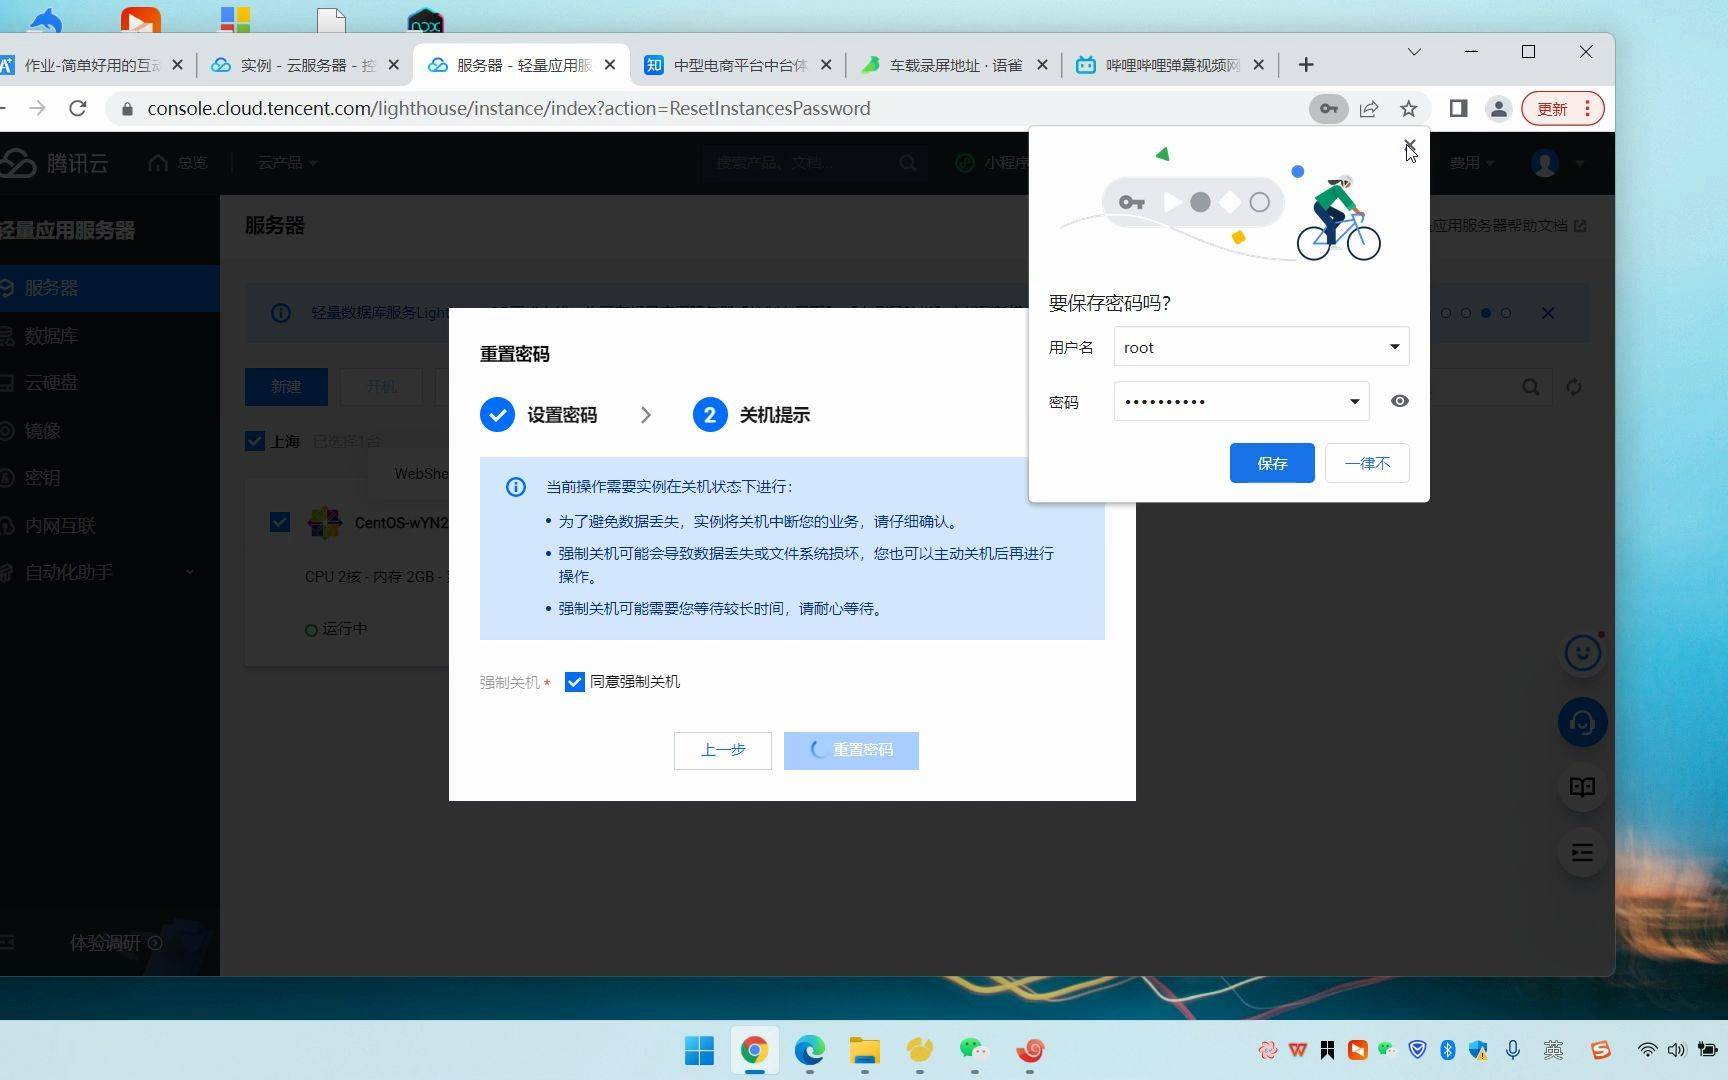Click the 新建 button
Viewport: 1728px width, 1080px height.
(x=286, y=387)
